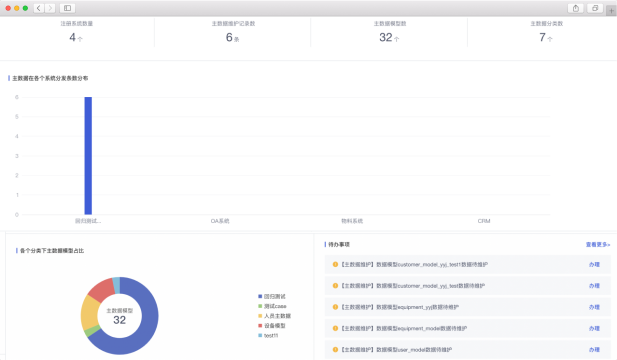Select the 主数据维护记录数 value 6
617x360 pixels.
tap(229, 37)
